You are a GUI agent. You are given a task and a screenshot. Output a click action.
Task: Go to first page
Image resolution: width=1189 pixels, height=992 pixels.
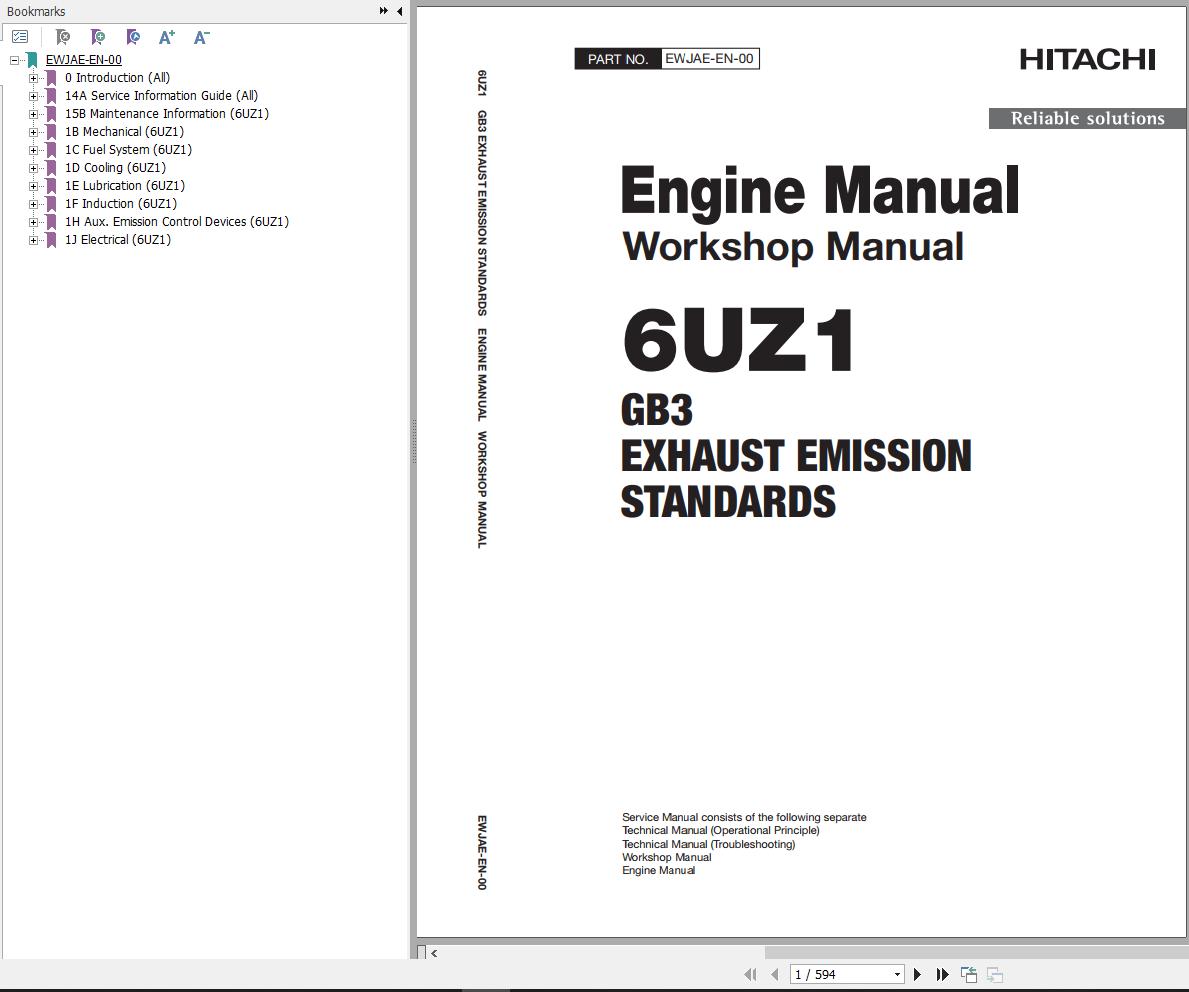750,975
